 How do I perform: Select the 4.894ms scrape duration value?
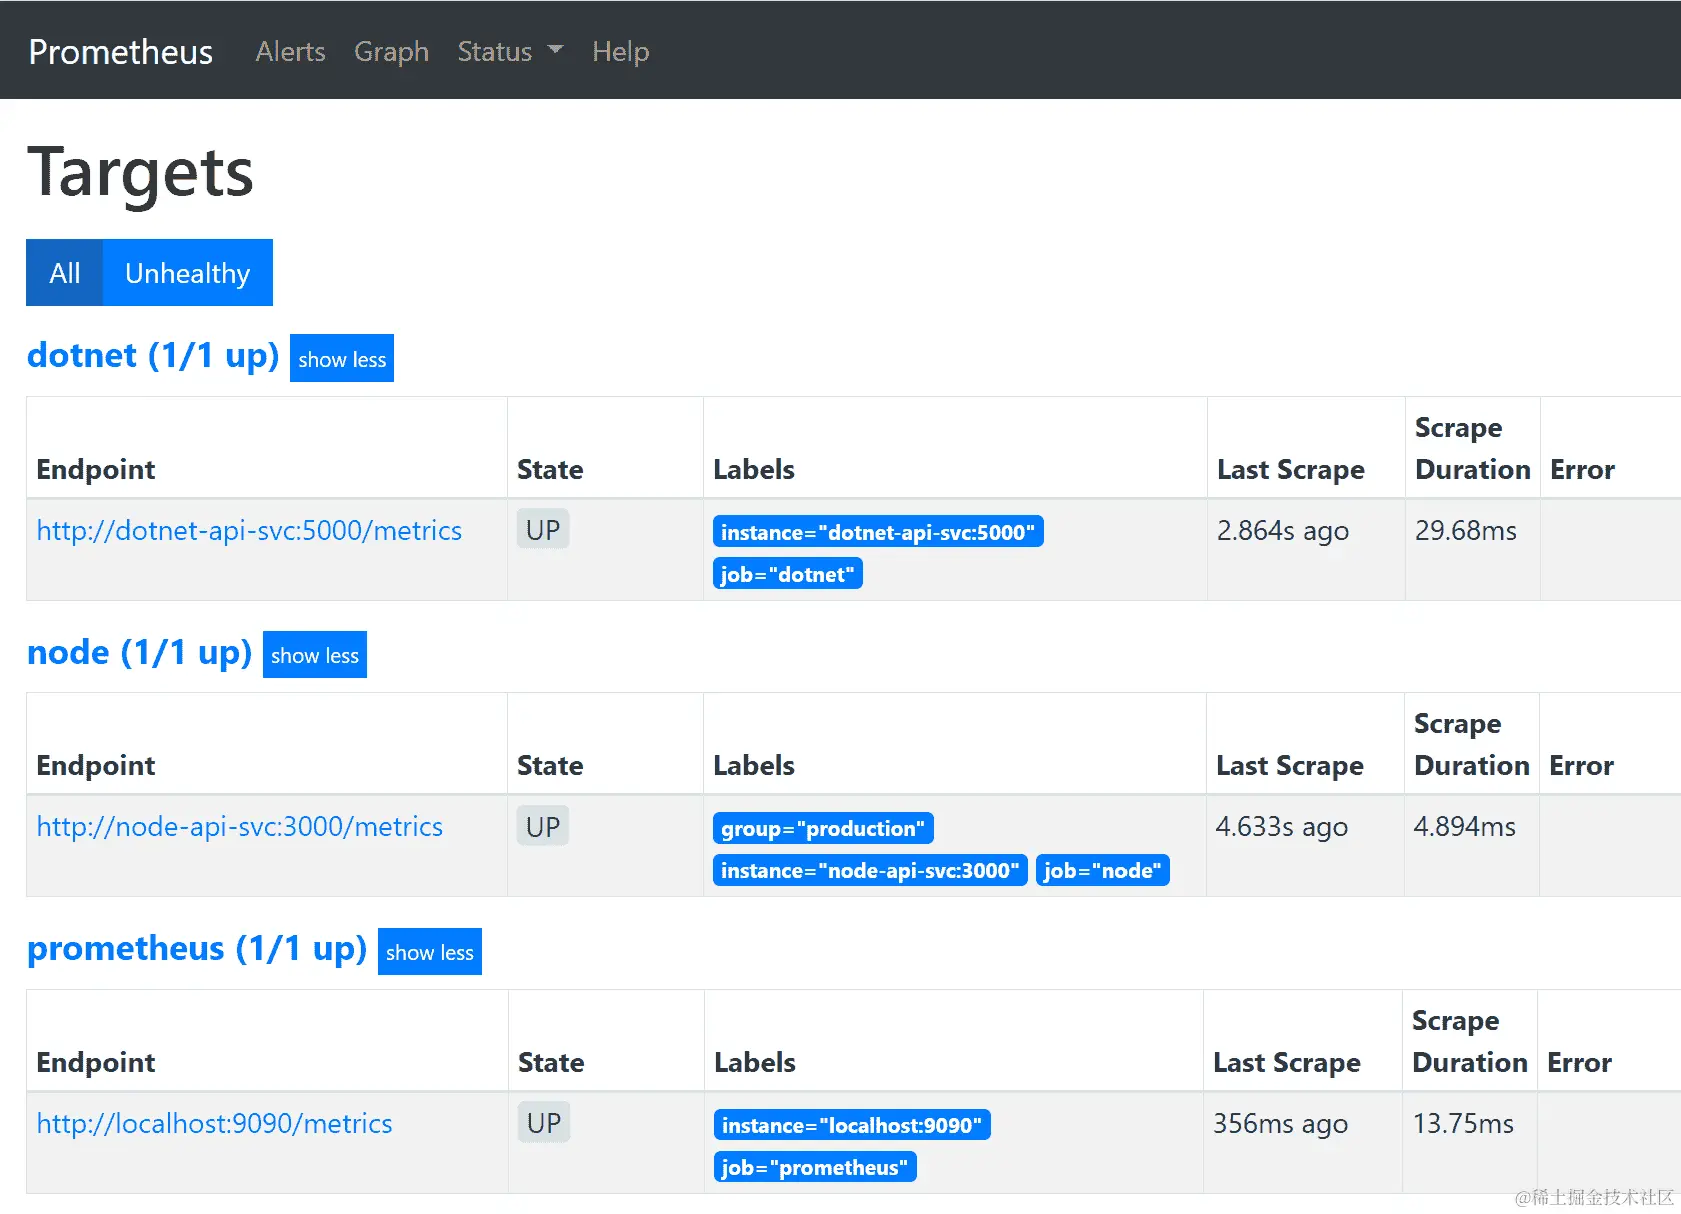(1465, 827)
